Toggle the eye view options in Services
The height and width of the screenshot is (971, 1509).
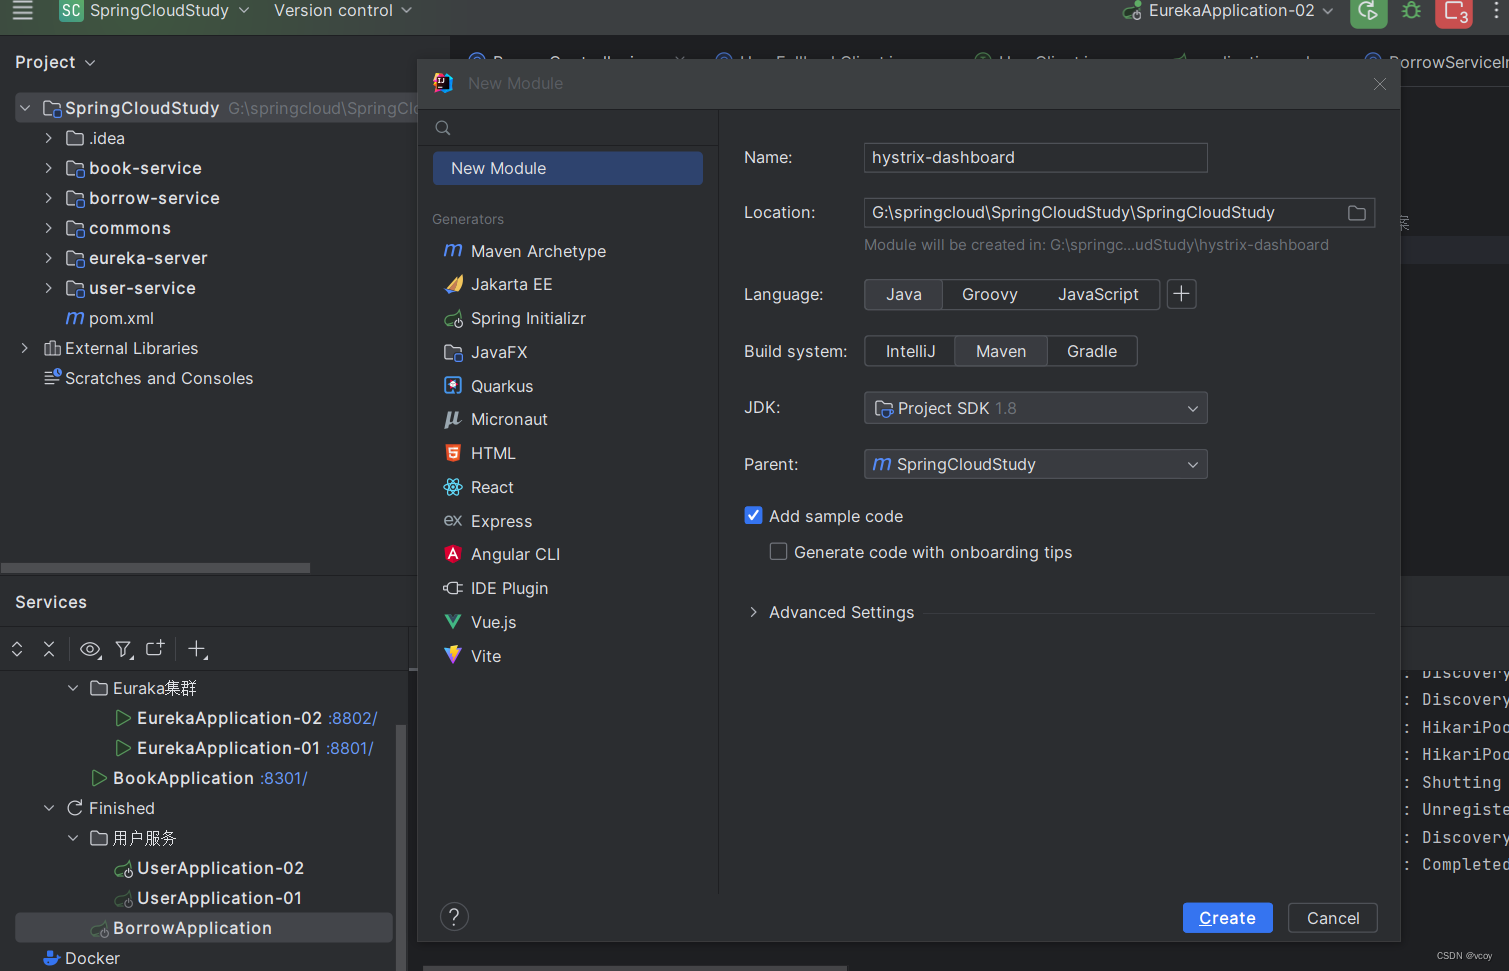(x=90, y=649)
